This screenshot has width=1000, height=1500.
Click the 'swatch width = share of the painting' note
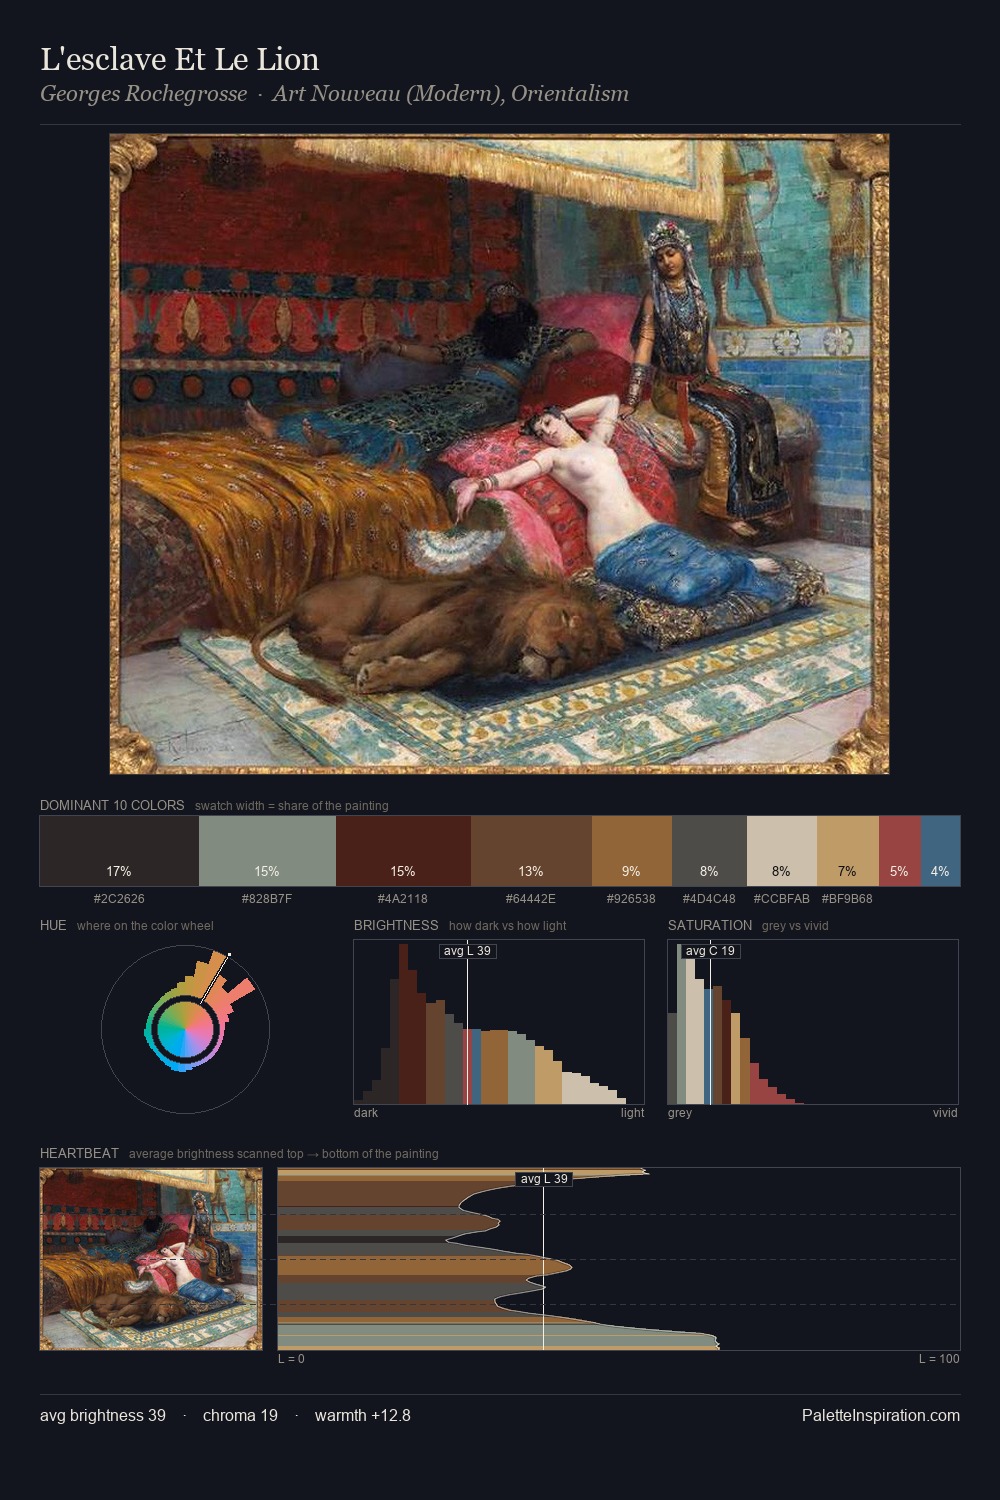coord(292,806)
